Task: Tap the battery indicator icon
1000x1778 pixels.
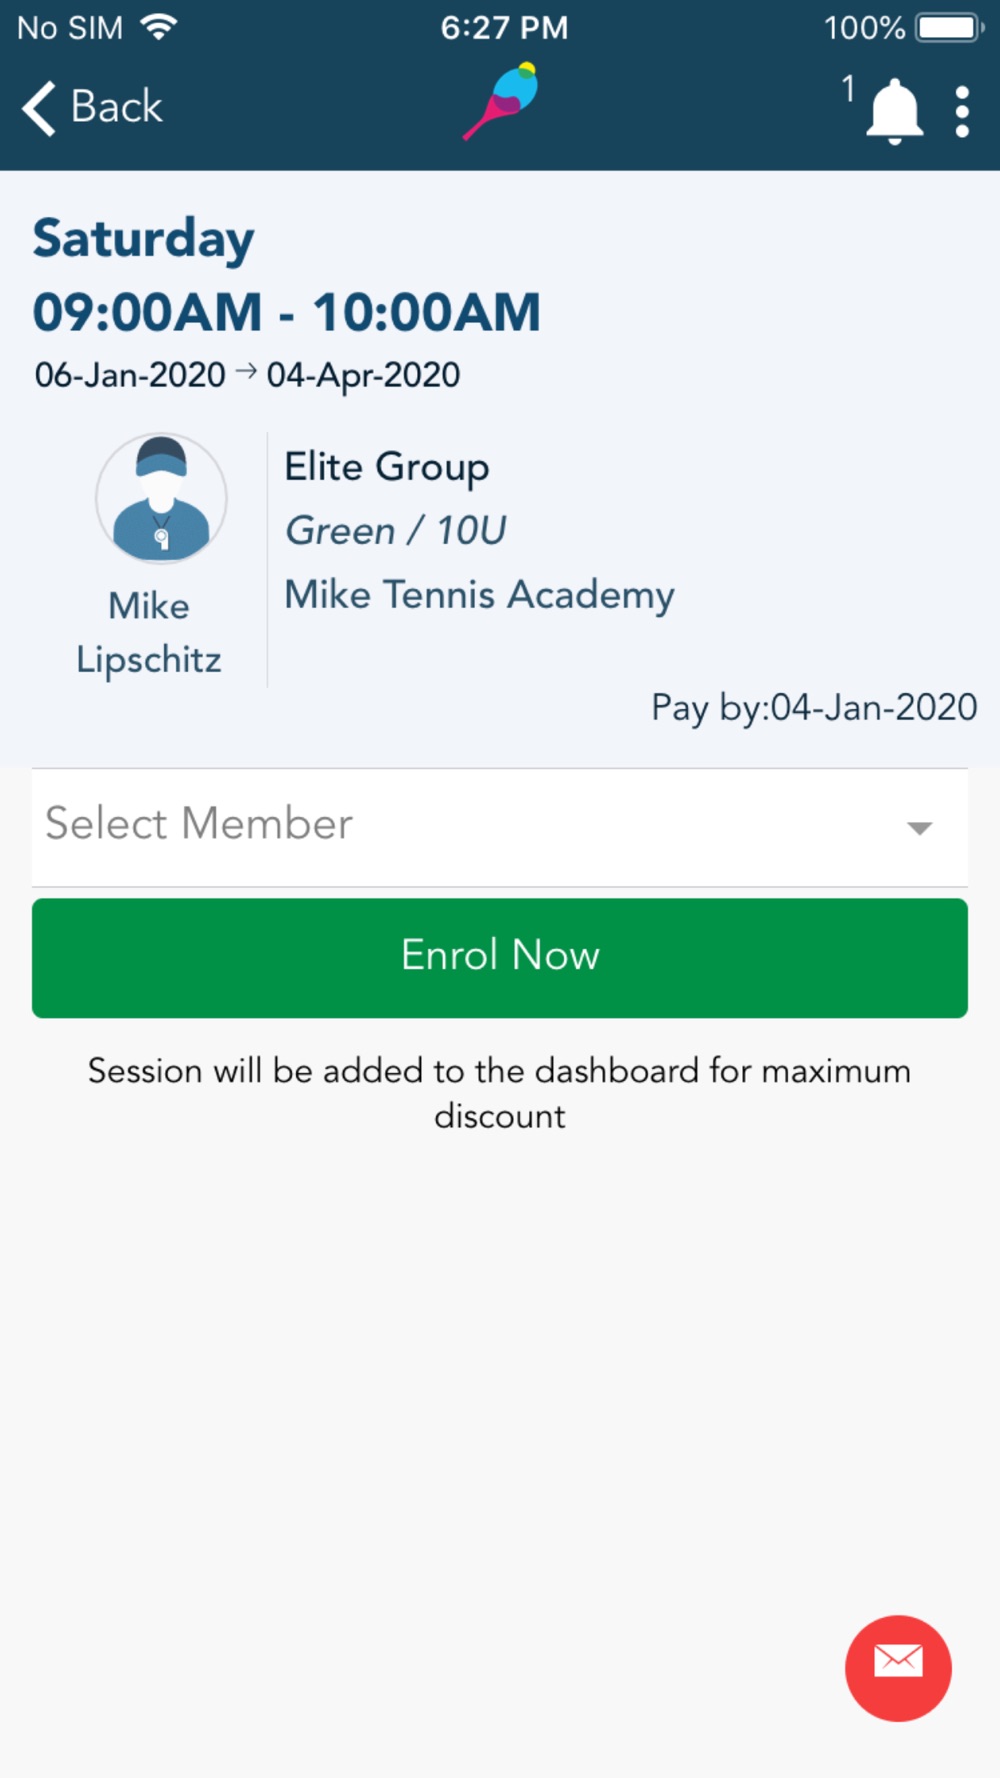Action: click(950, 27)
